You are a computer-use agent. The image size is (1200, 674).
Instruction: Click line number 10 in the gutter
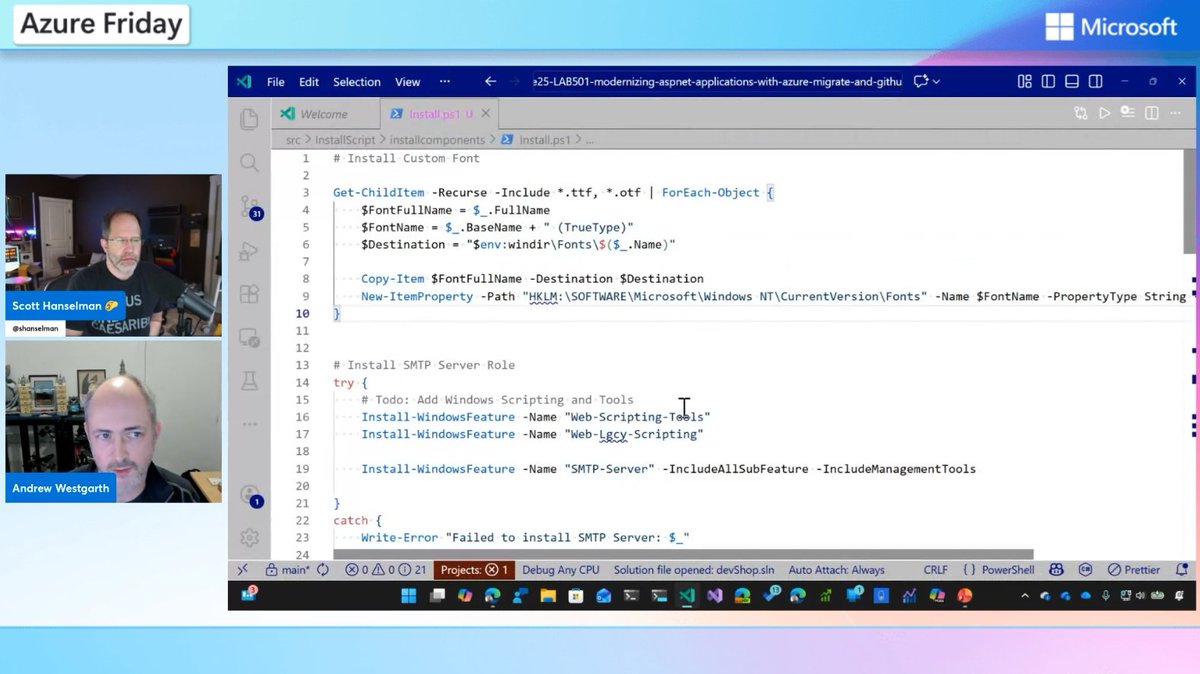pyautogui.click(x=303, y=313)
